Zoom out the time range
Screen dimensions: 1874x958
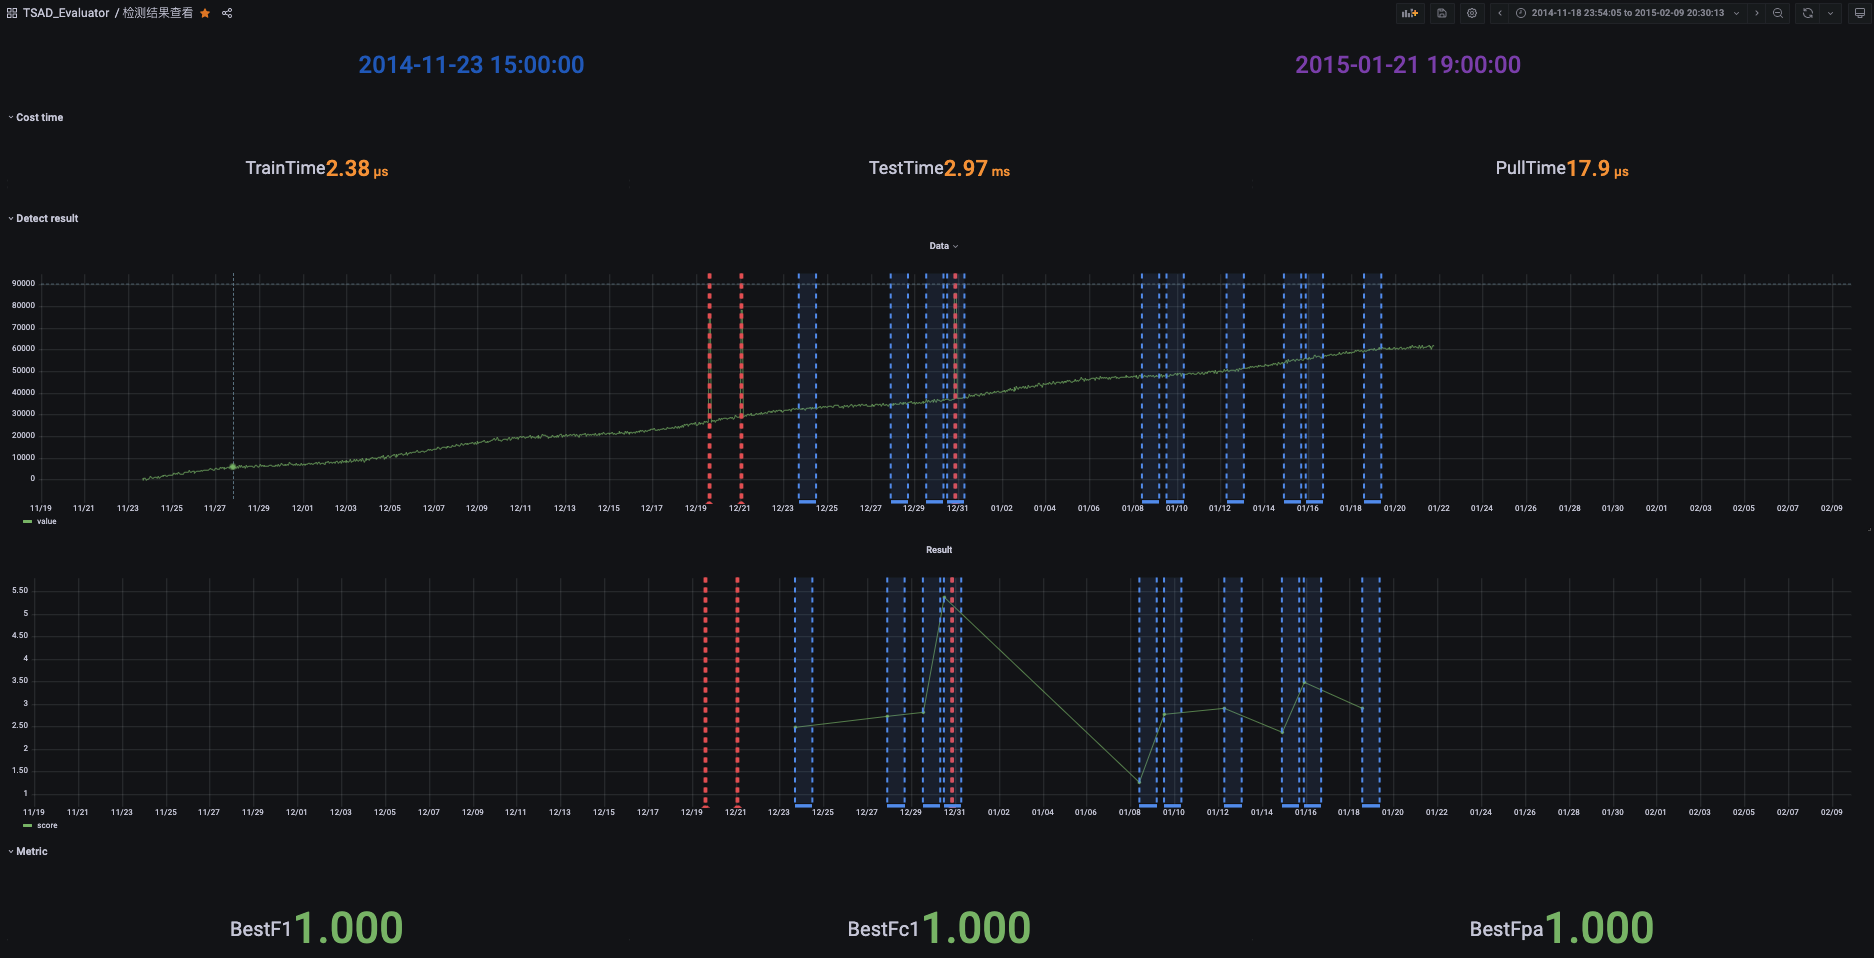(1778, 13)
